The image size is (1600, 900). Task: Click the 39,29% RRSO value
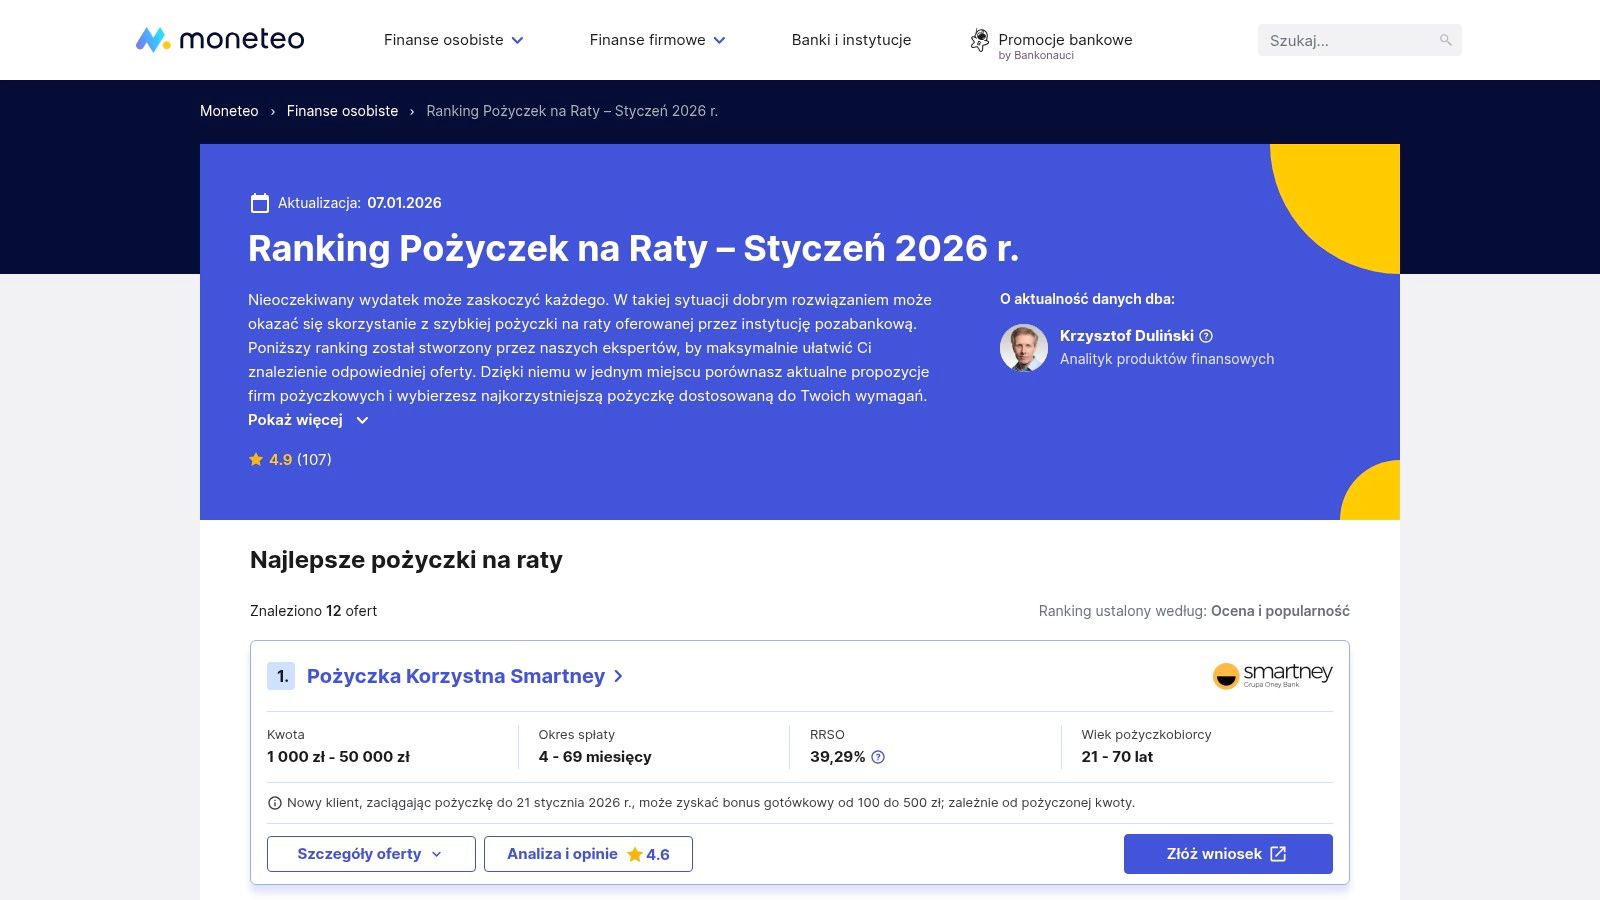click(x=837, y=757)
